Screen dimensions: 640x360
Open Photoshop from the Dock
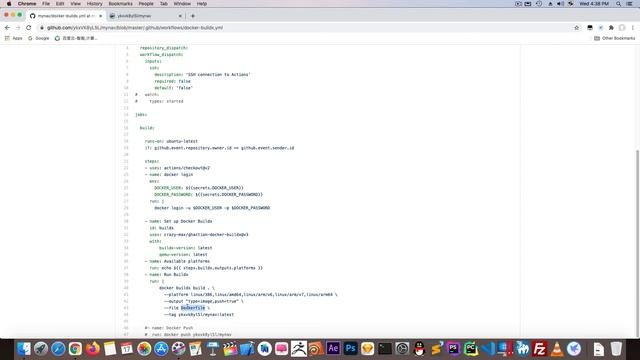coord(350,349)
